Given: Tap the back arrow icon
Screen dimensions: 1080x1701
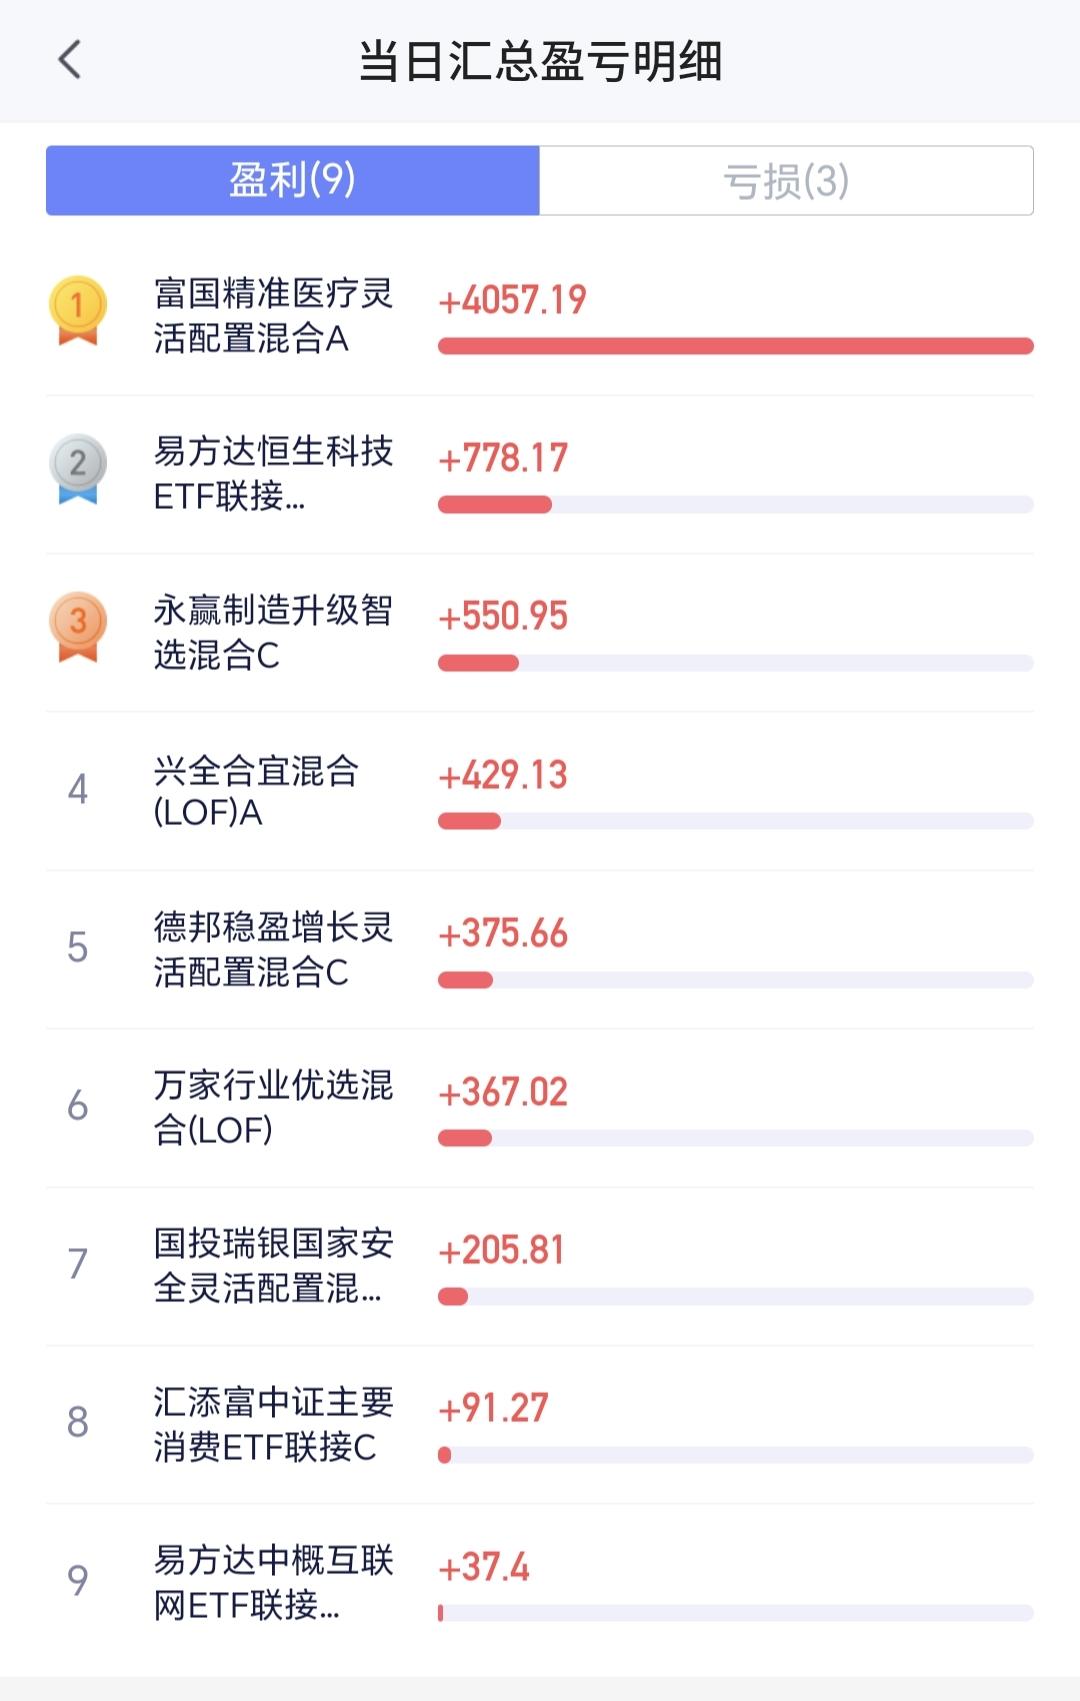Looking at the screenshot, I should coord(69,60).
